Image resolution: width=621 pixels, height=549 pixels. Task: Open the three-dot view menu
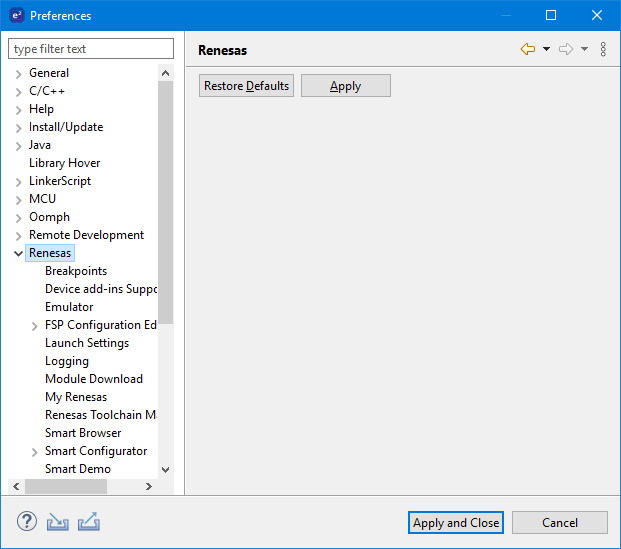[603, 49]
